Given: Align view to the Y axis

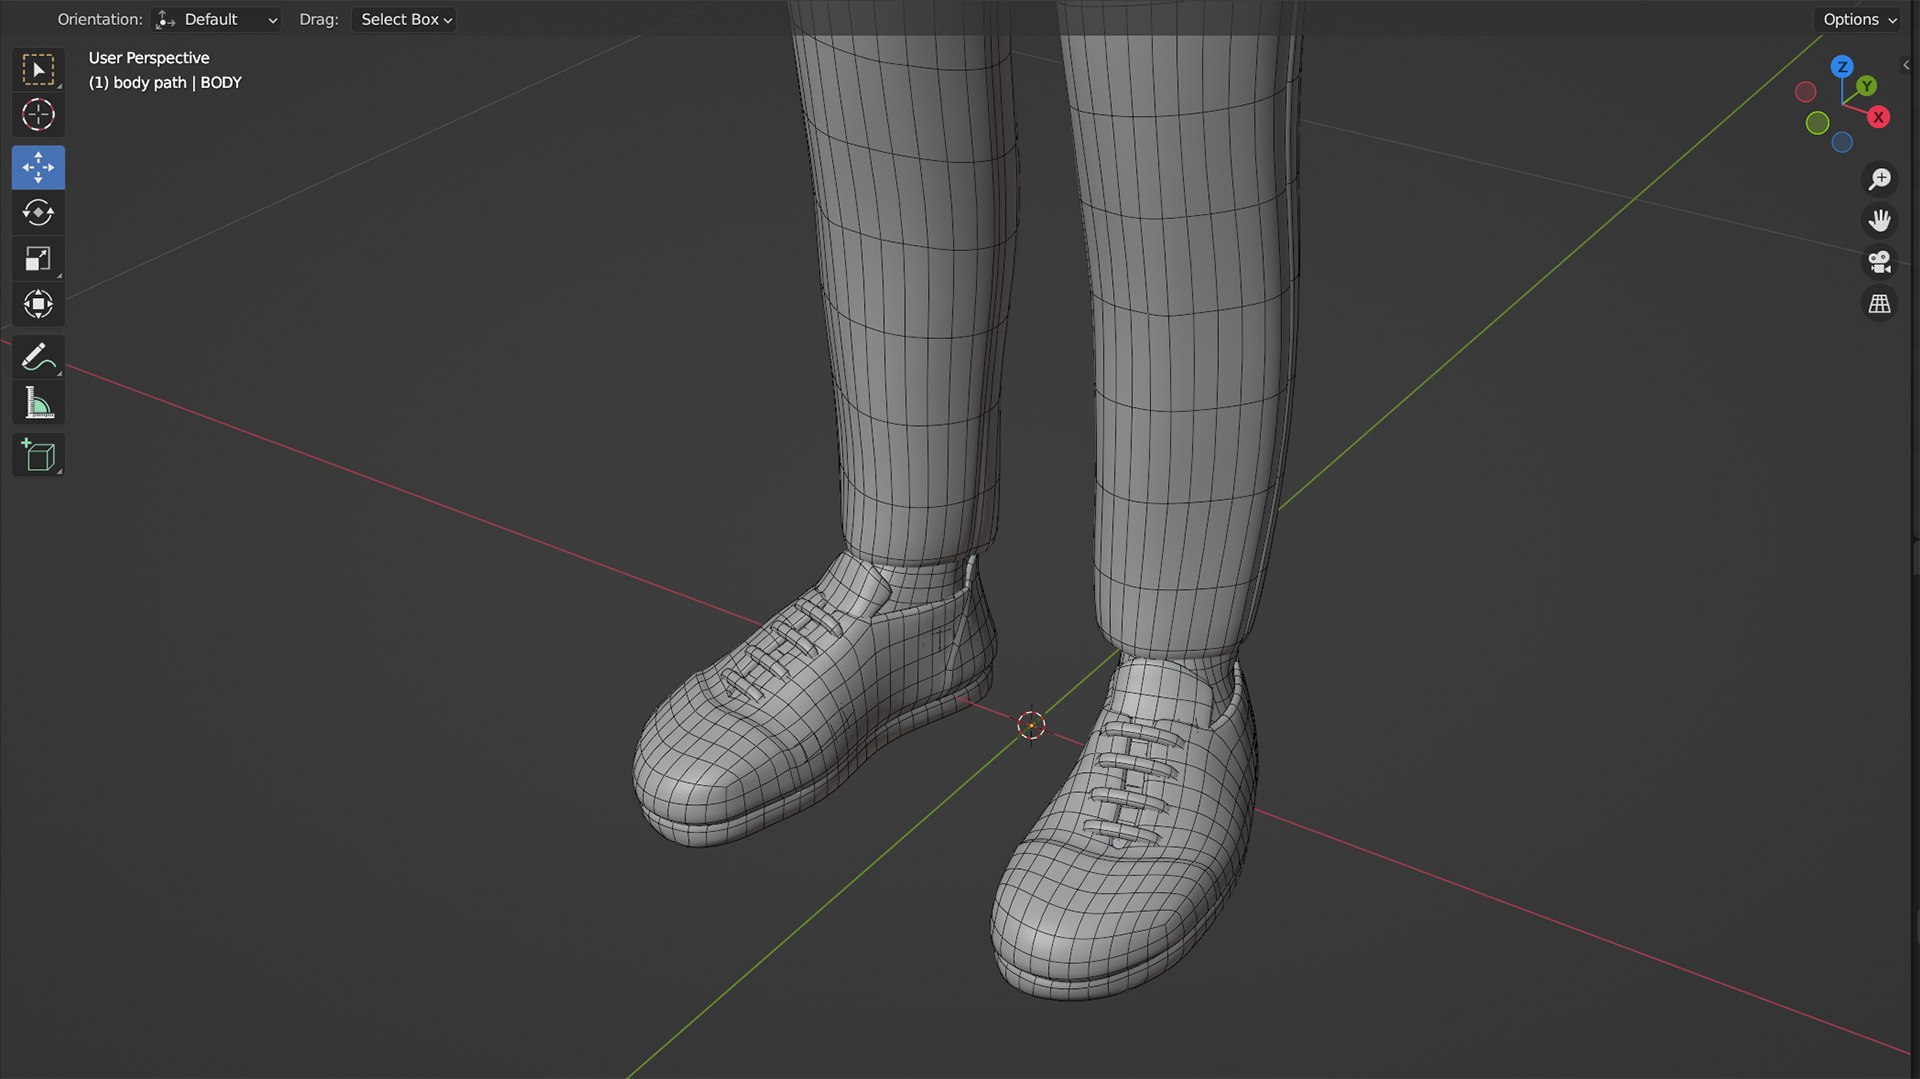Looking at the screenshot, I should 1866,87.
